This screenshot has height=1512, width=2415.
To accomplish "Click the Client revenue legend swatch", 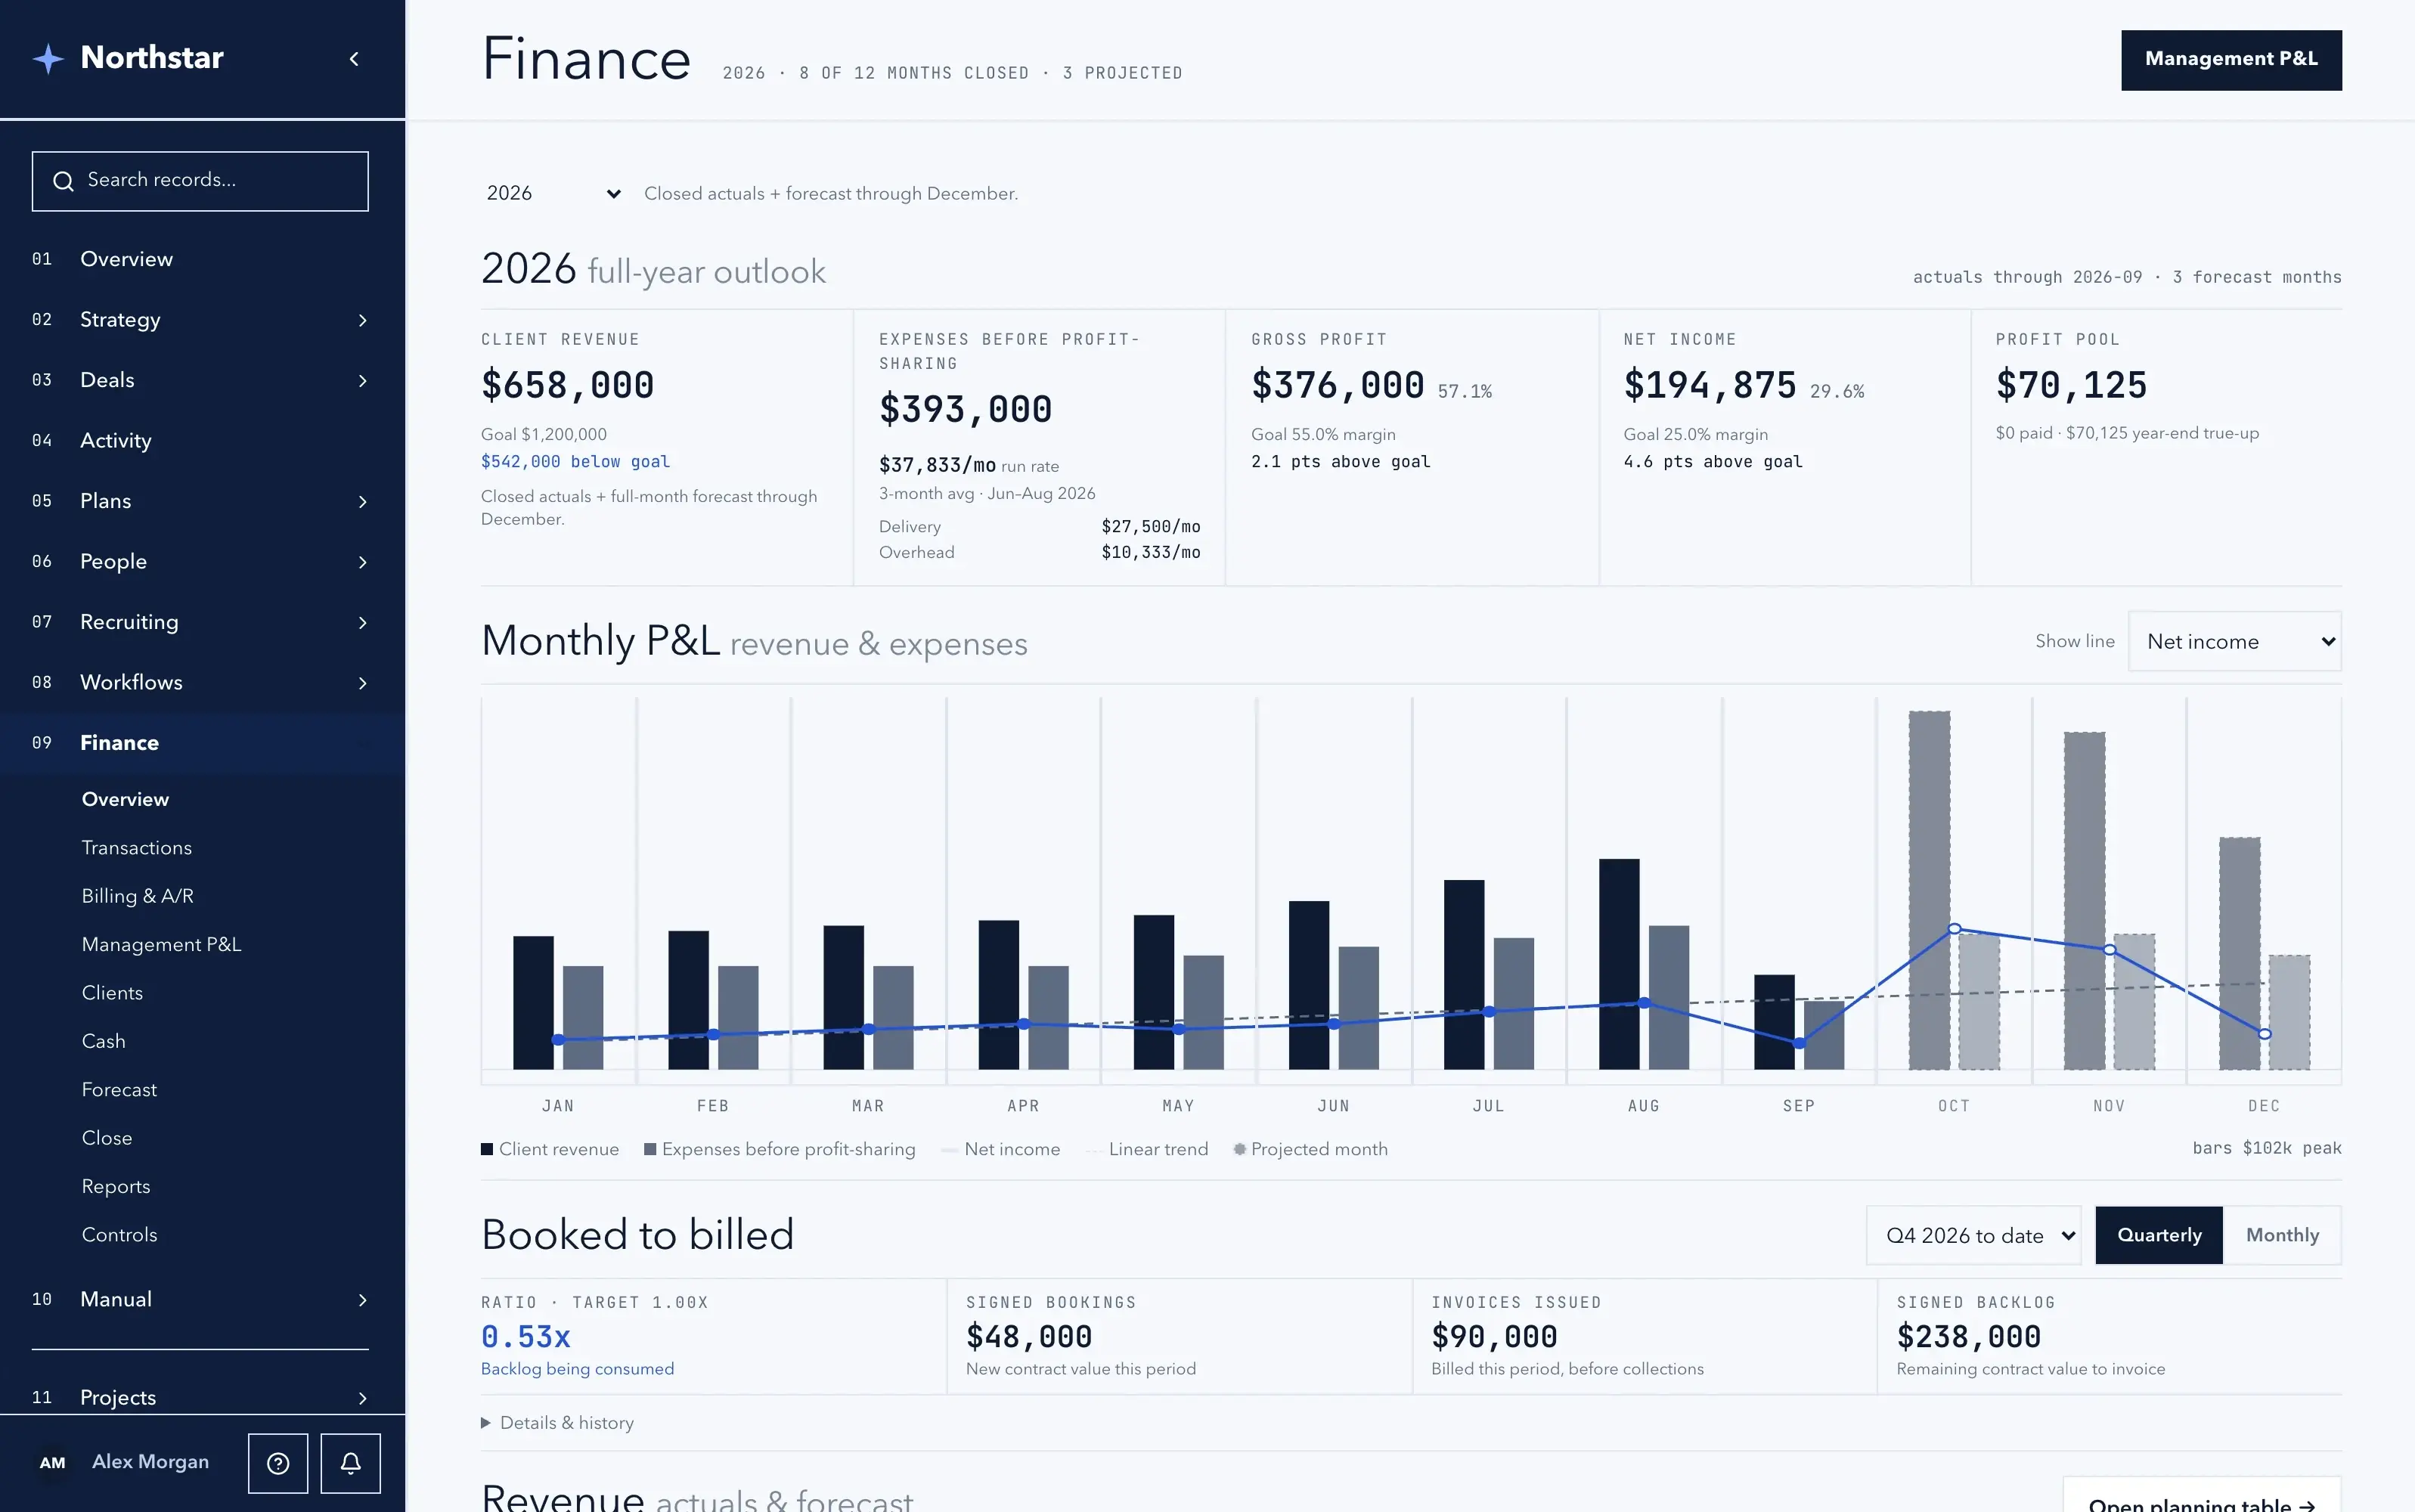I will 487,1150.
